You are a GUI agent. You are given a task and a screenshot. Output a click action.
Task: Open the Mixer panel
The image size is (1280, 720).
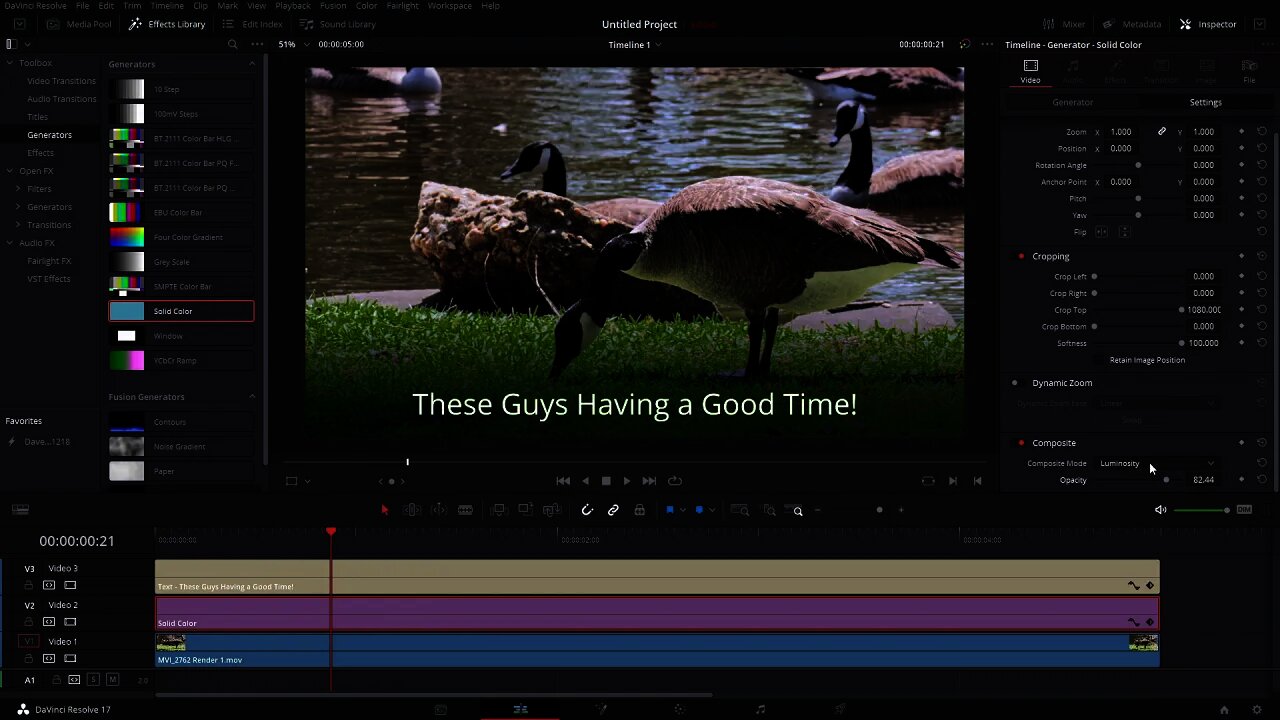pyautogui.click(x=1064, y=24)
